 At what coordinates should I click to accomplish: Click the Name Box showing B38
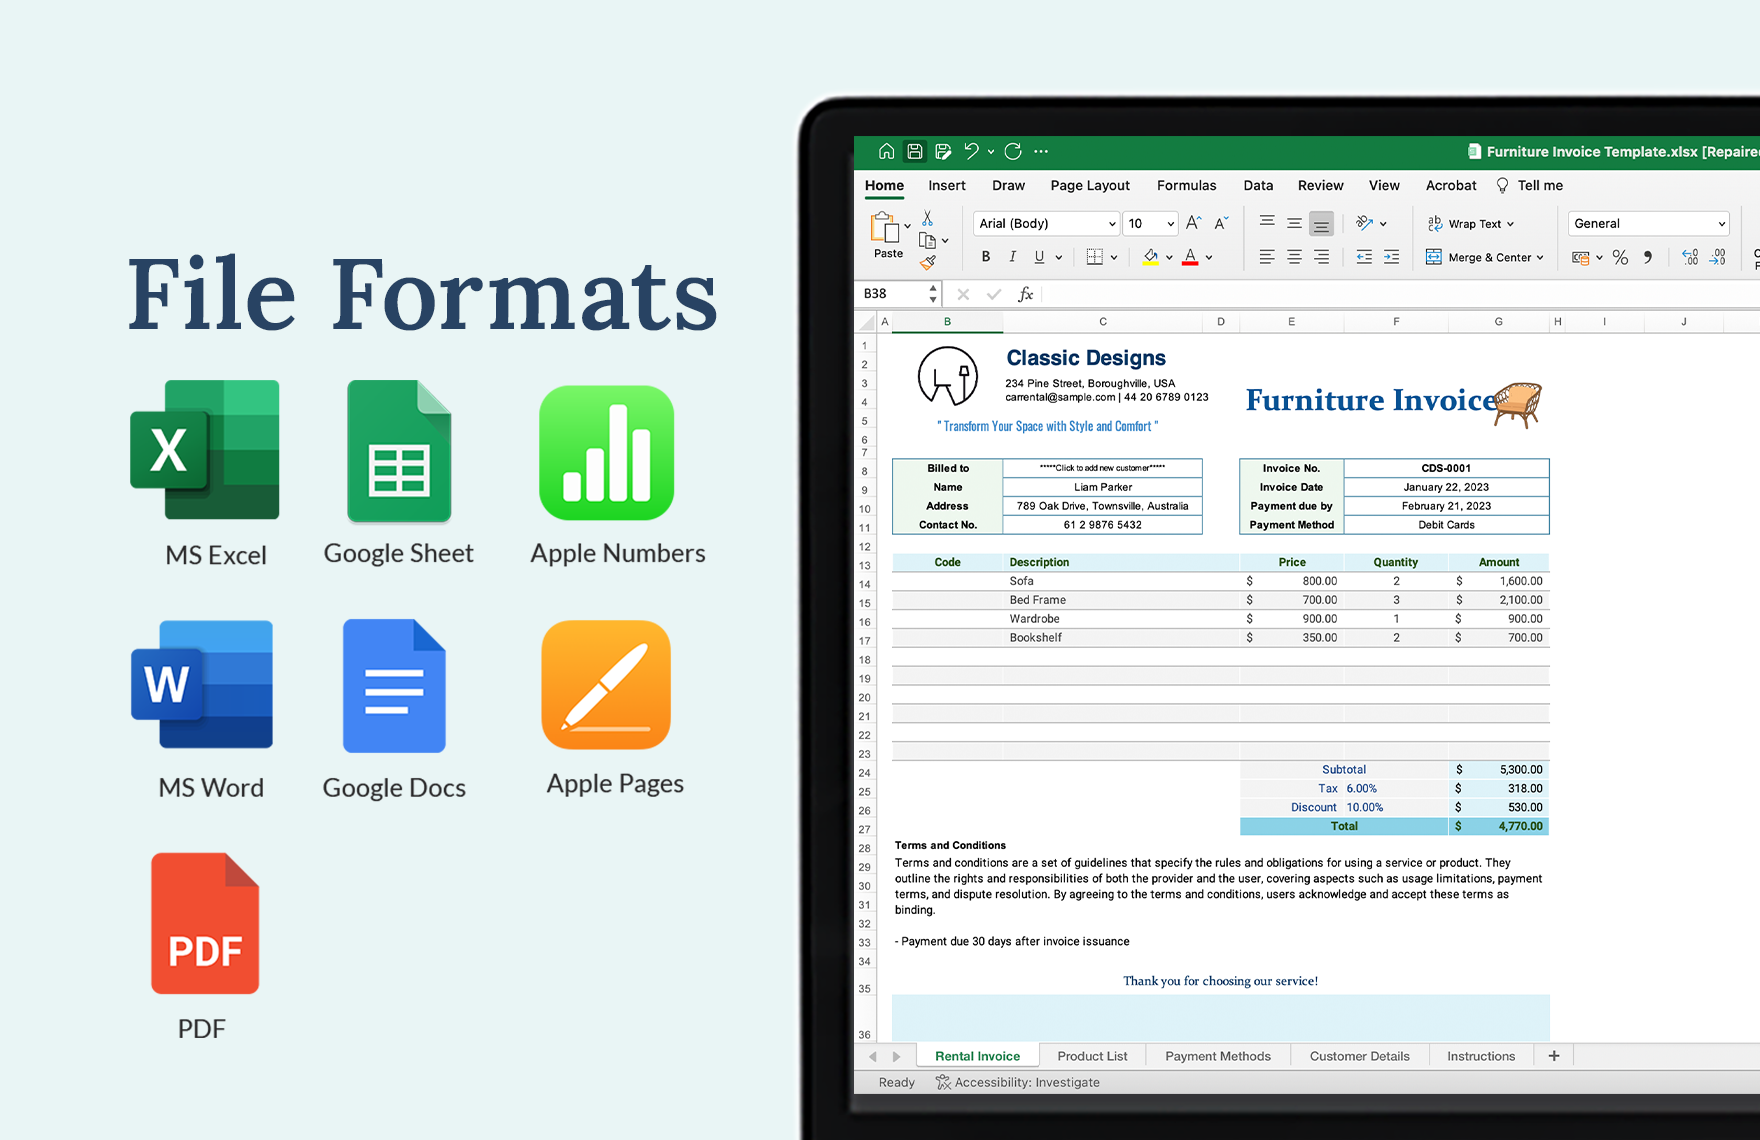(x=892, y=294)
